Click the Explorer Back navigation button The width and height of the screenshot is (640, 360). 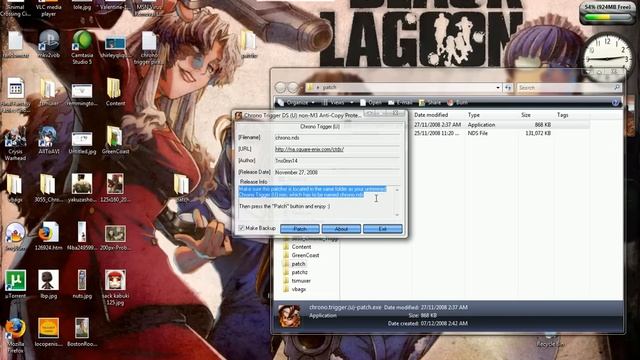[x=280, y=87]
